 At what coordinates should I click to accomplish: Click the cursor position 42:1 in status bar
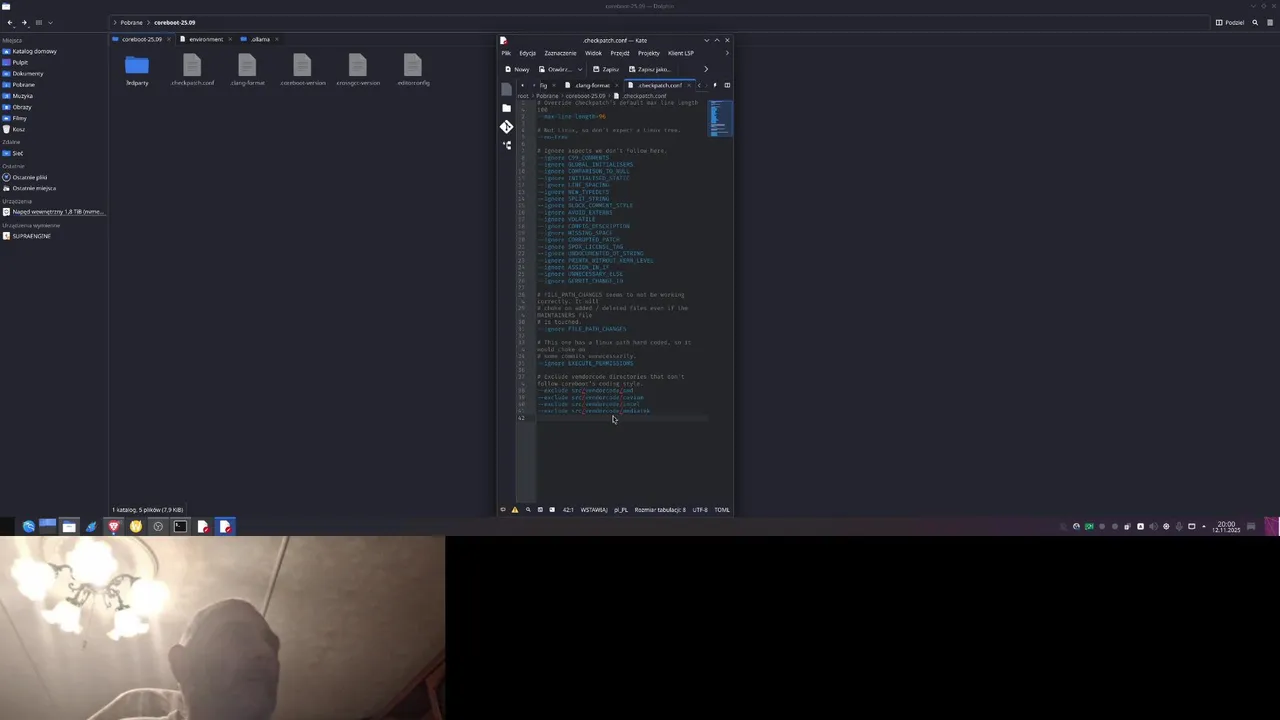pos(567,510)
